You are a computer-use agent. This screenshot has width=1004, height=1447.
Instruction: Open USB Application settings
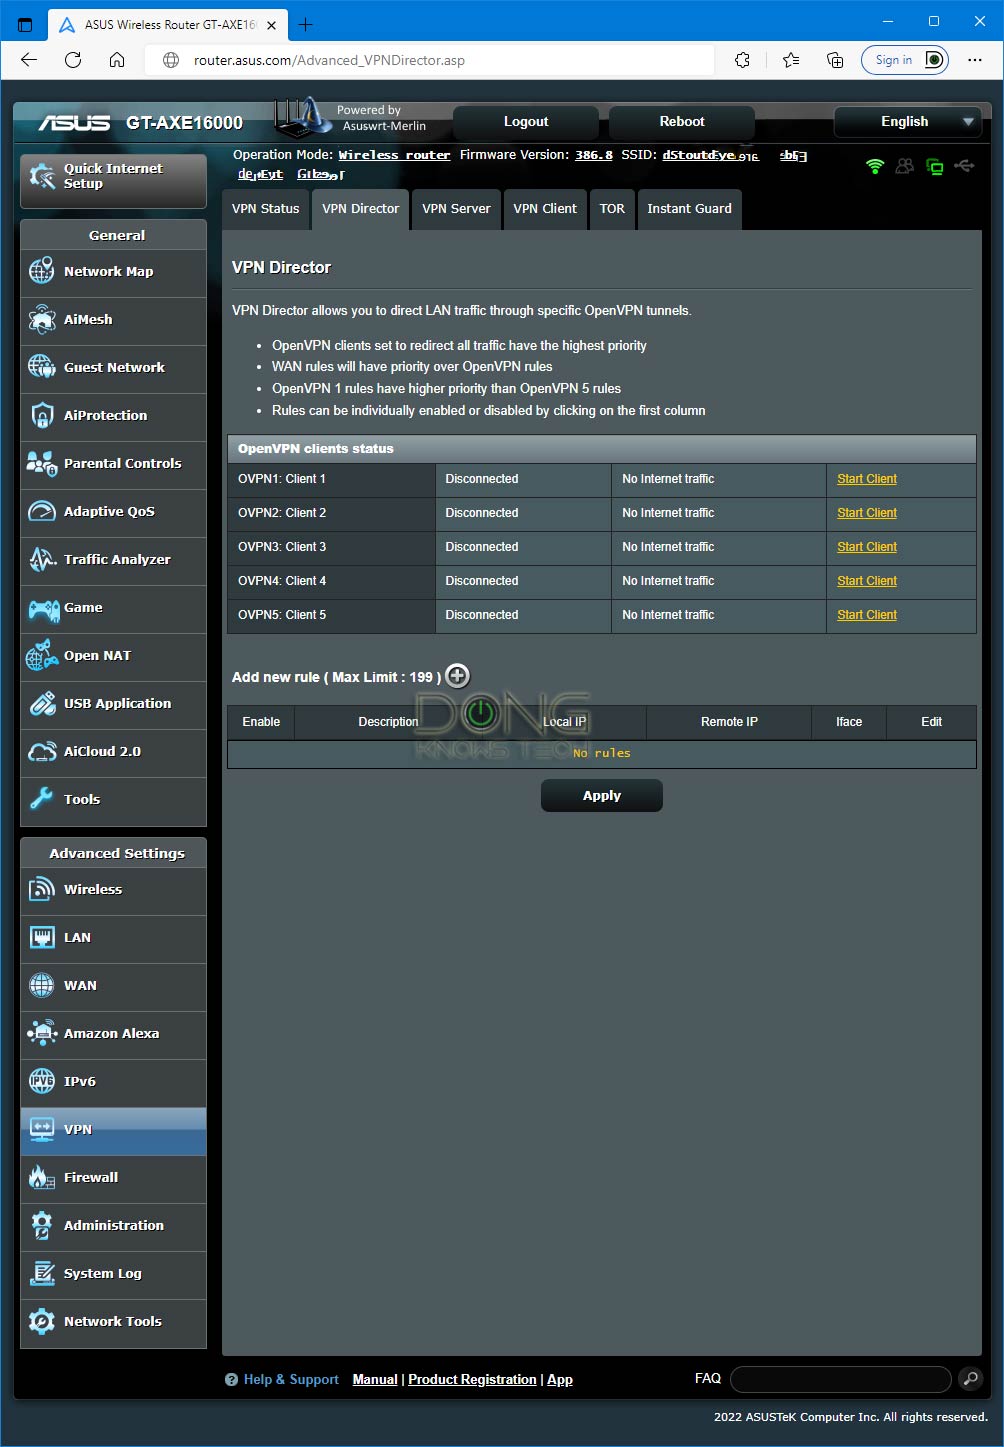click(113, 704)
